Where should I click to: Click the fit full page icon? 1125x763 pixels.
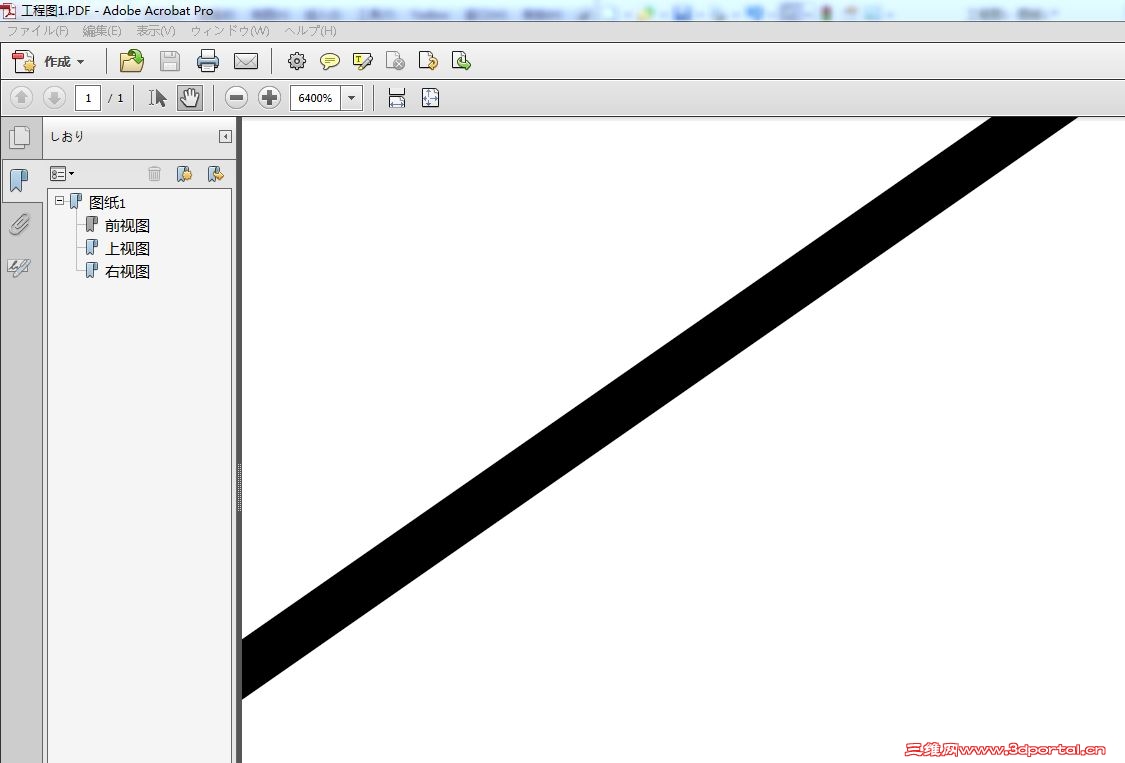click(430, 98)
